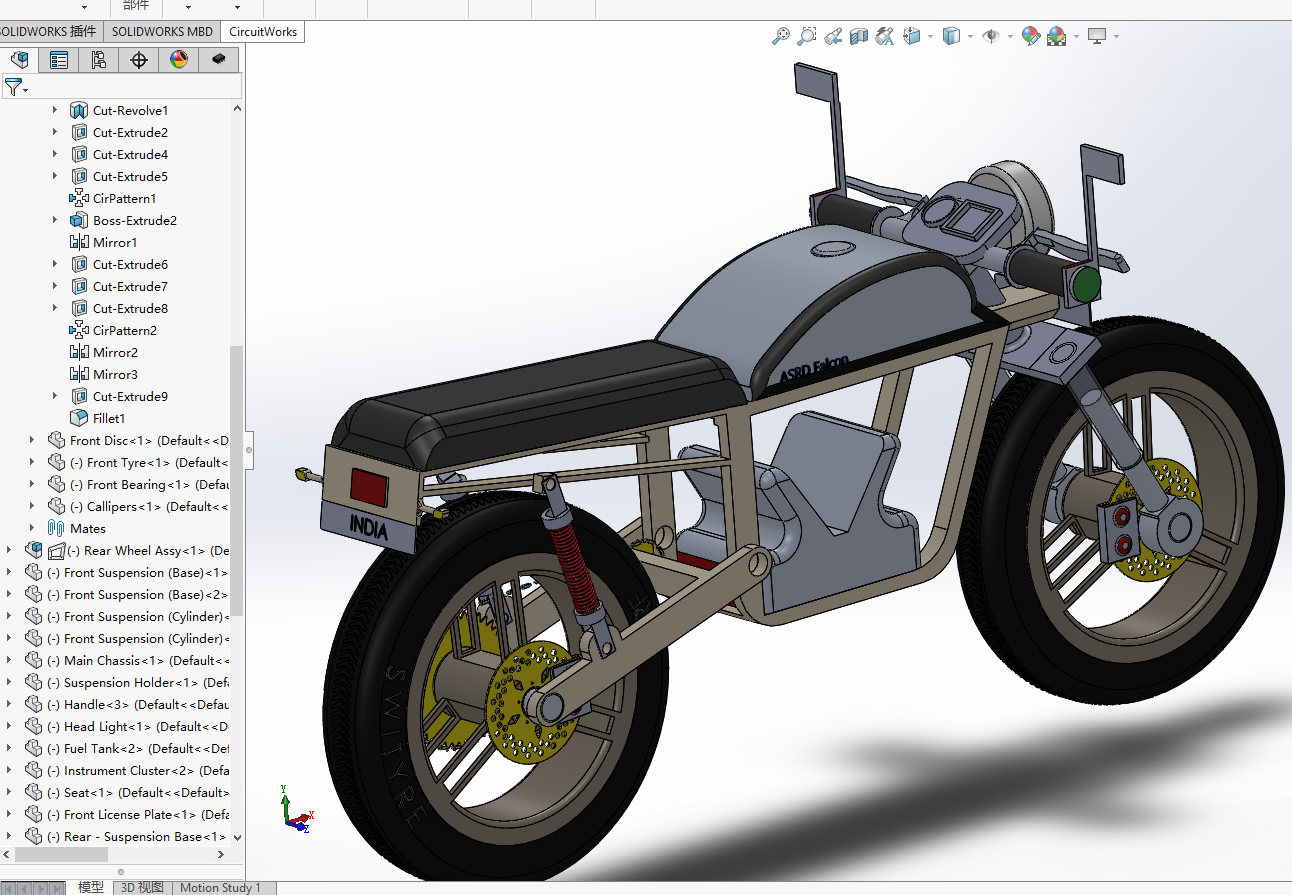Image resolution: width=1292 pixels, height=895 pixels.
Task: Click the tree's vertical scrollbar thumb
Action: click(x=236, y=481)
